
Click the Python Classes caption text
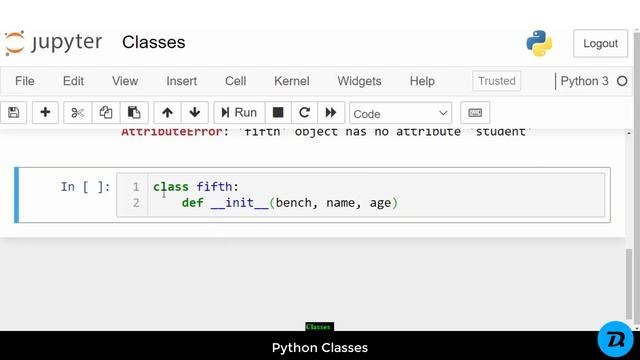point(320,348)
